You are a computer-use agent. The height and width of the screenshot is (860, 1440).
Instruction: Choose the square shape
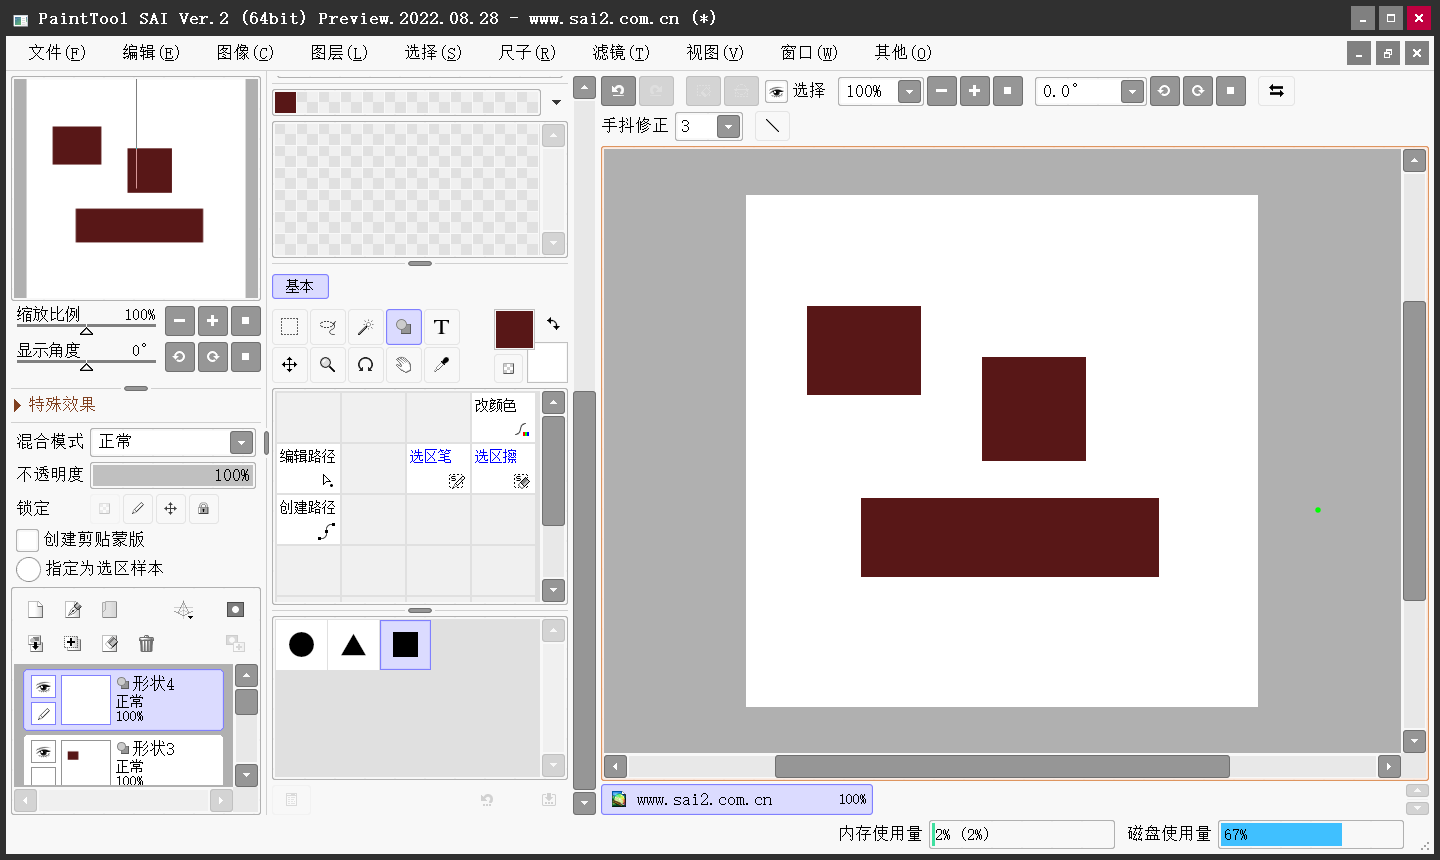tap(405, 645)
